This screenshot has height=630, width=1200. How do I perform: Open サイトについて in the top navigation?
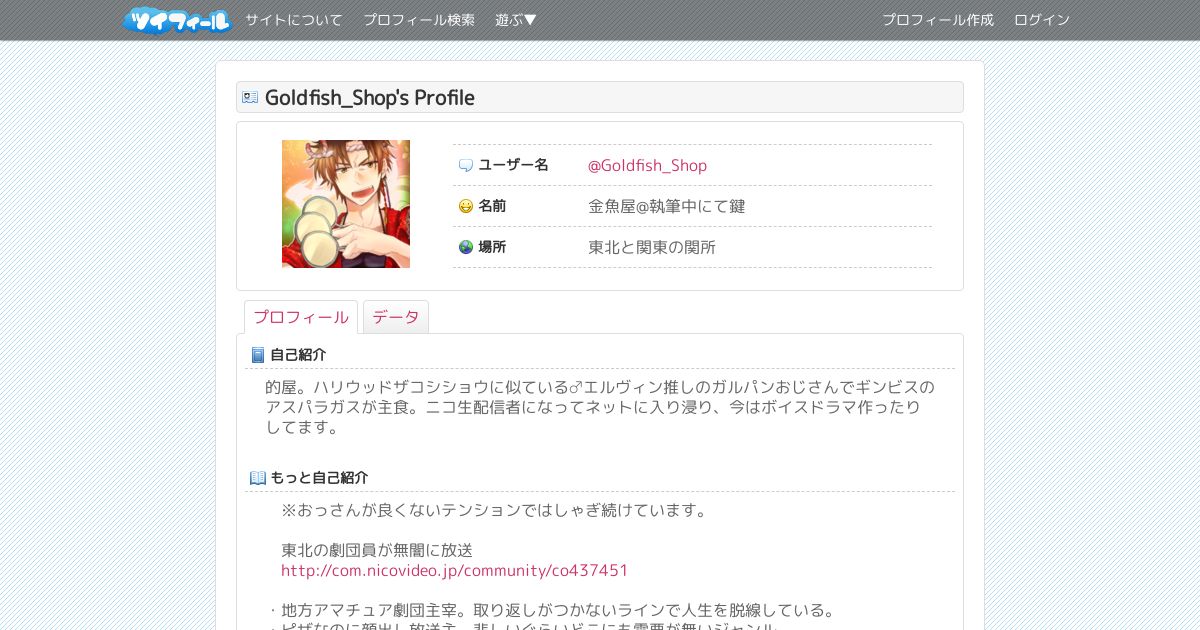pos(294,20)
